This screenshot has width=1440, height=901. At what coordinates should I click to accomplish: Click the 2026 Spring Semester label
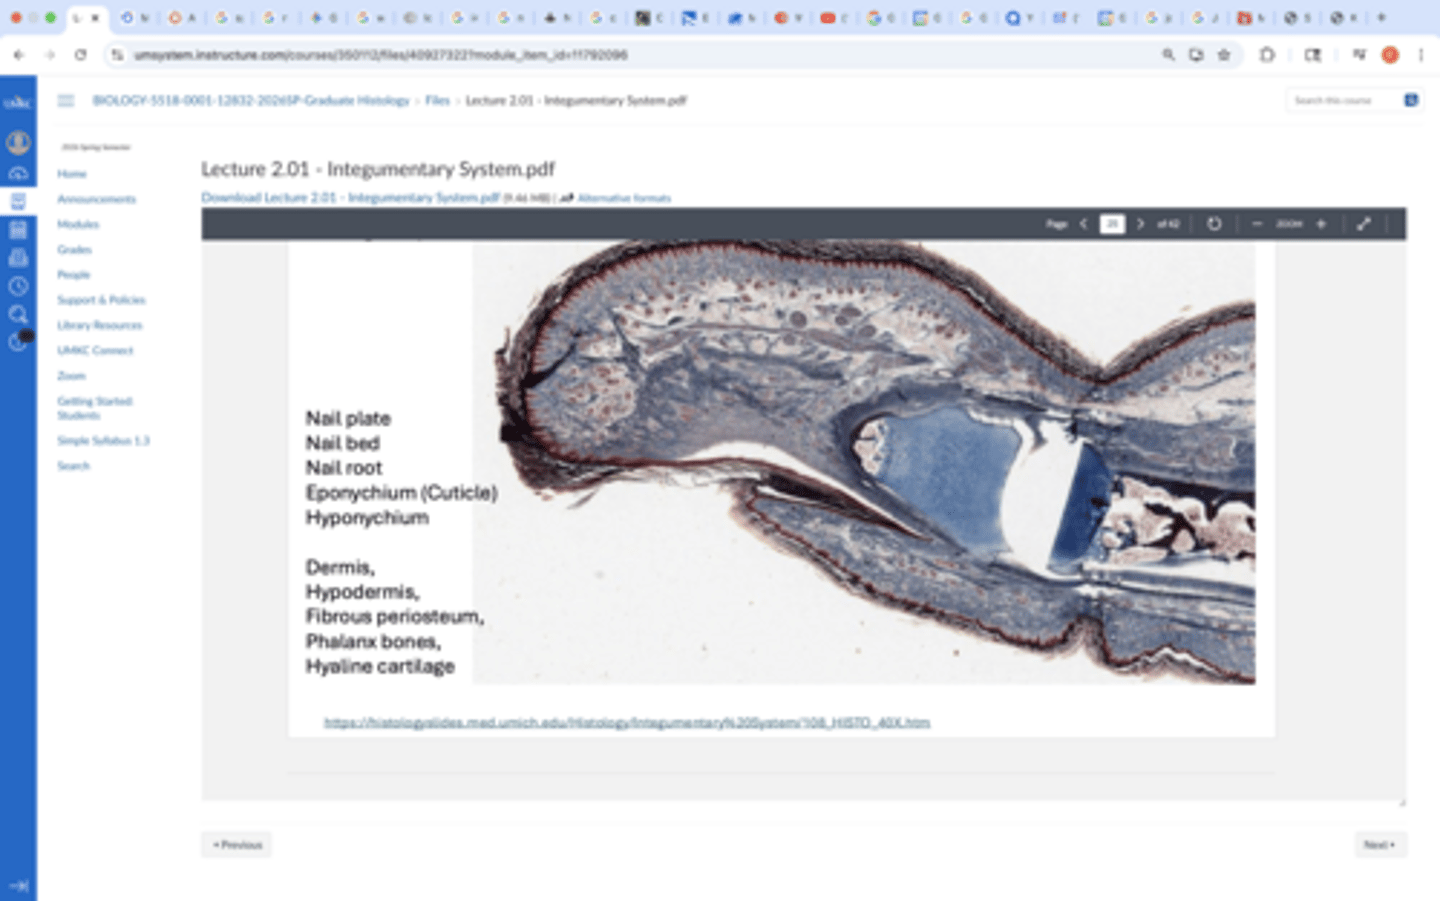[96, 147]
